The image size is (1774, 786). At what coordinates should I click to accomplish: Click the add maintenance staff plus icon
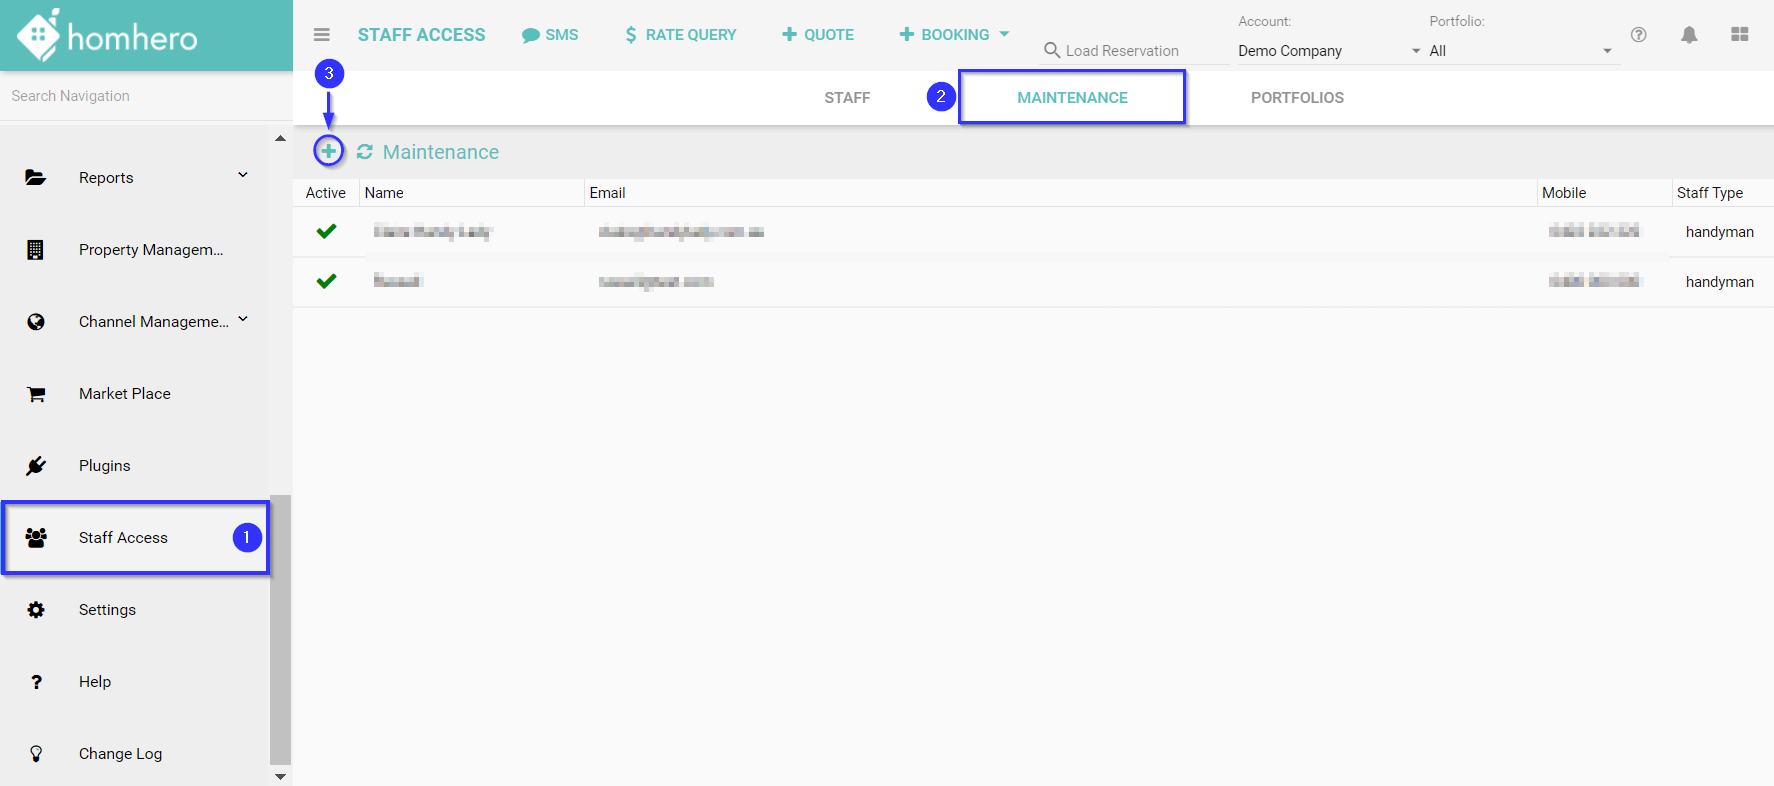coord(328,151)
